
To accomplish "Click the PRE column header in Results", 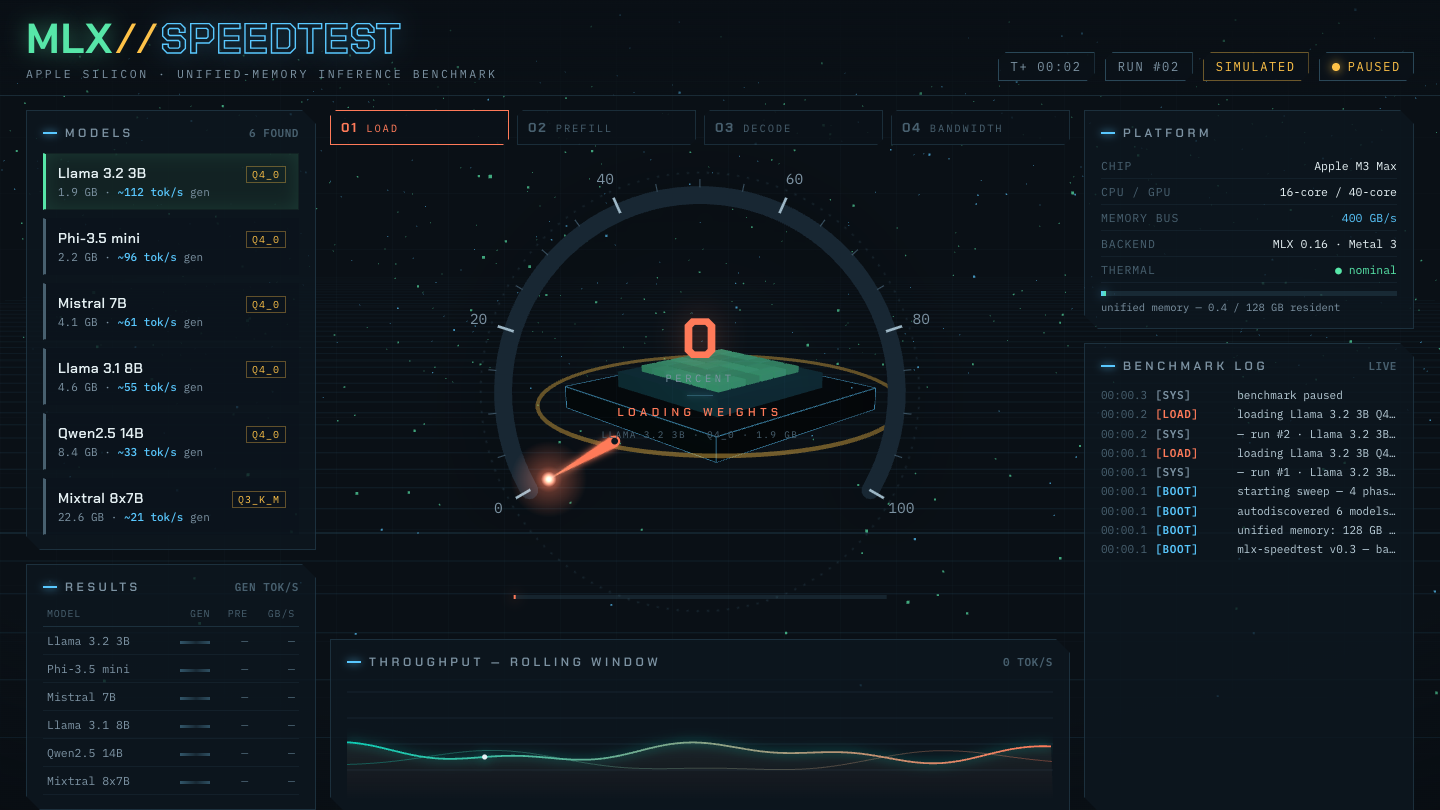I will (x=238, y=614).
